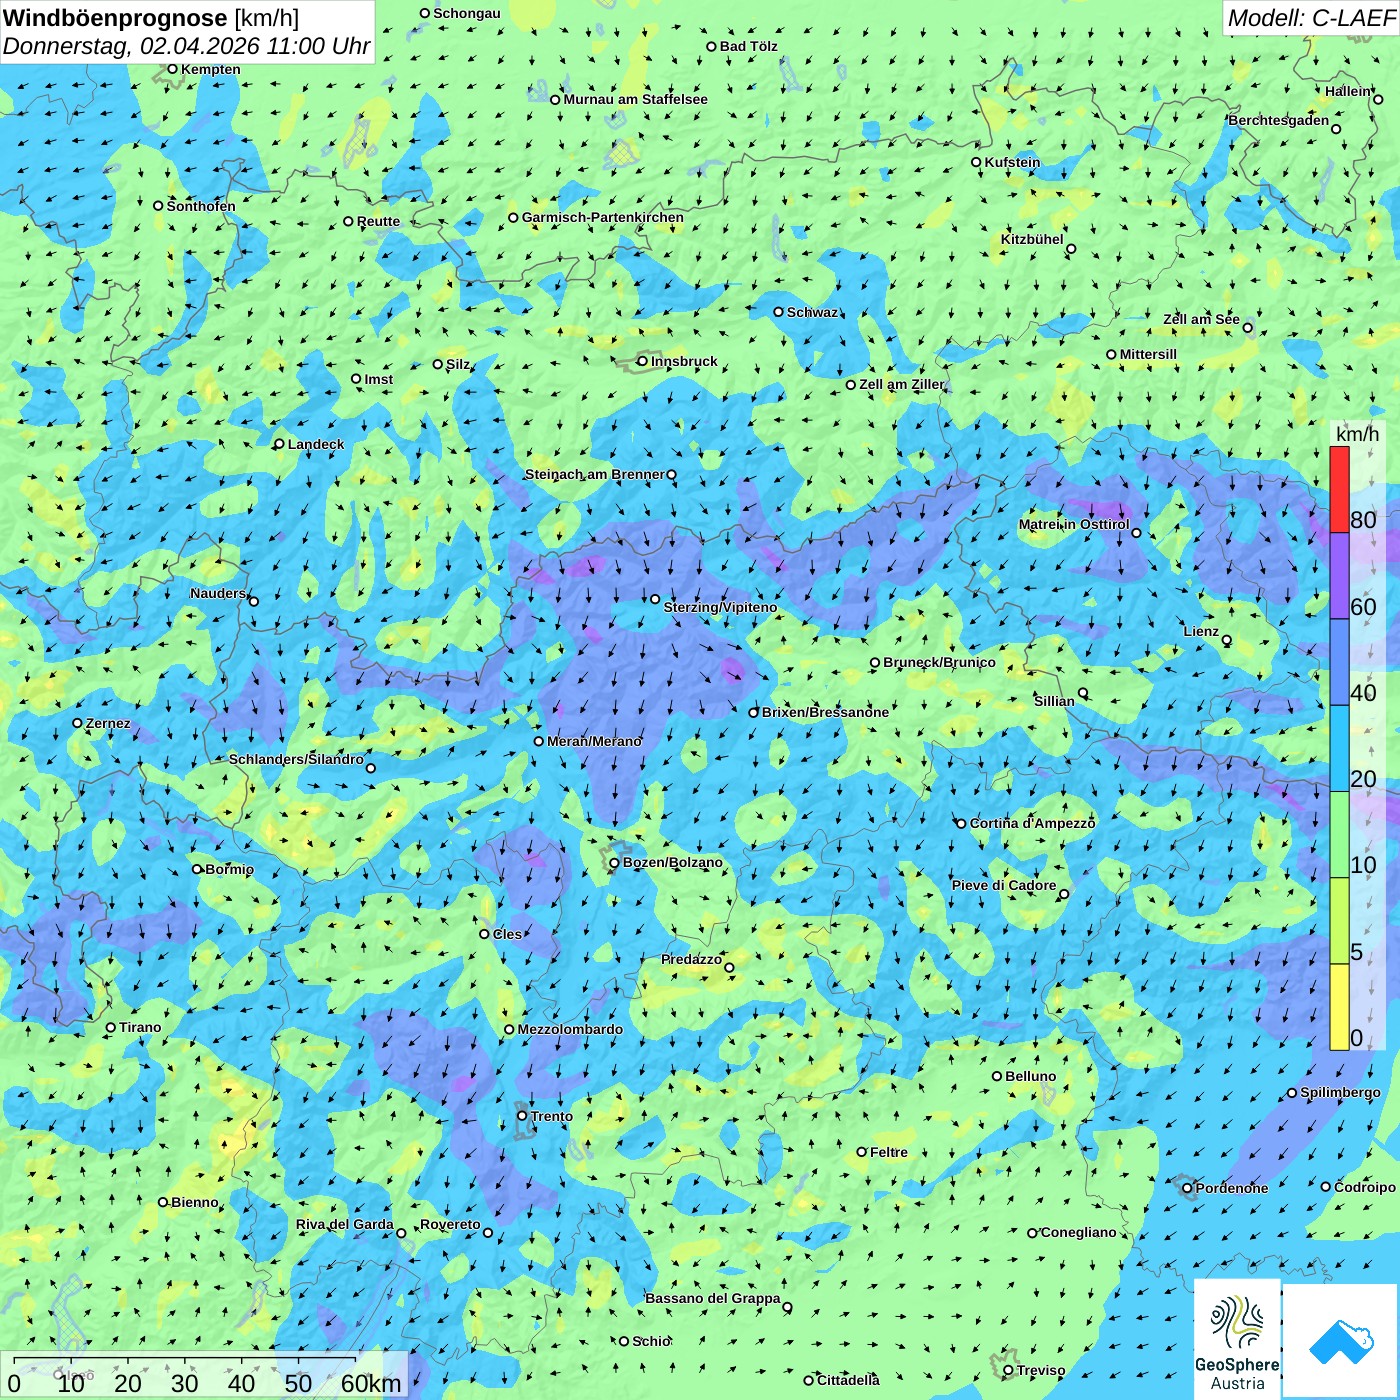This screenshot has width=1400, height=1400.
Task: Click the purple 60 km/h legend band
Action: tap(1339, 575)
